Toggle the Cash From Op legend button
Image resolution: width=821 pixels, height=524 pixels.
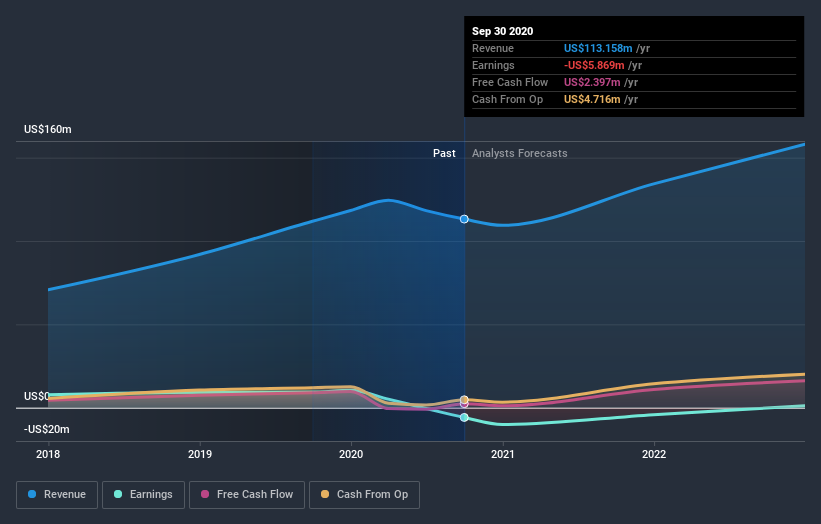pyautogui.click(x=364, y=495)
